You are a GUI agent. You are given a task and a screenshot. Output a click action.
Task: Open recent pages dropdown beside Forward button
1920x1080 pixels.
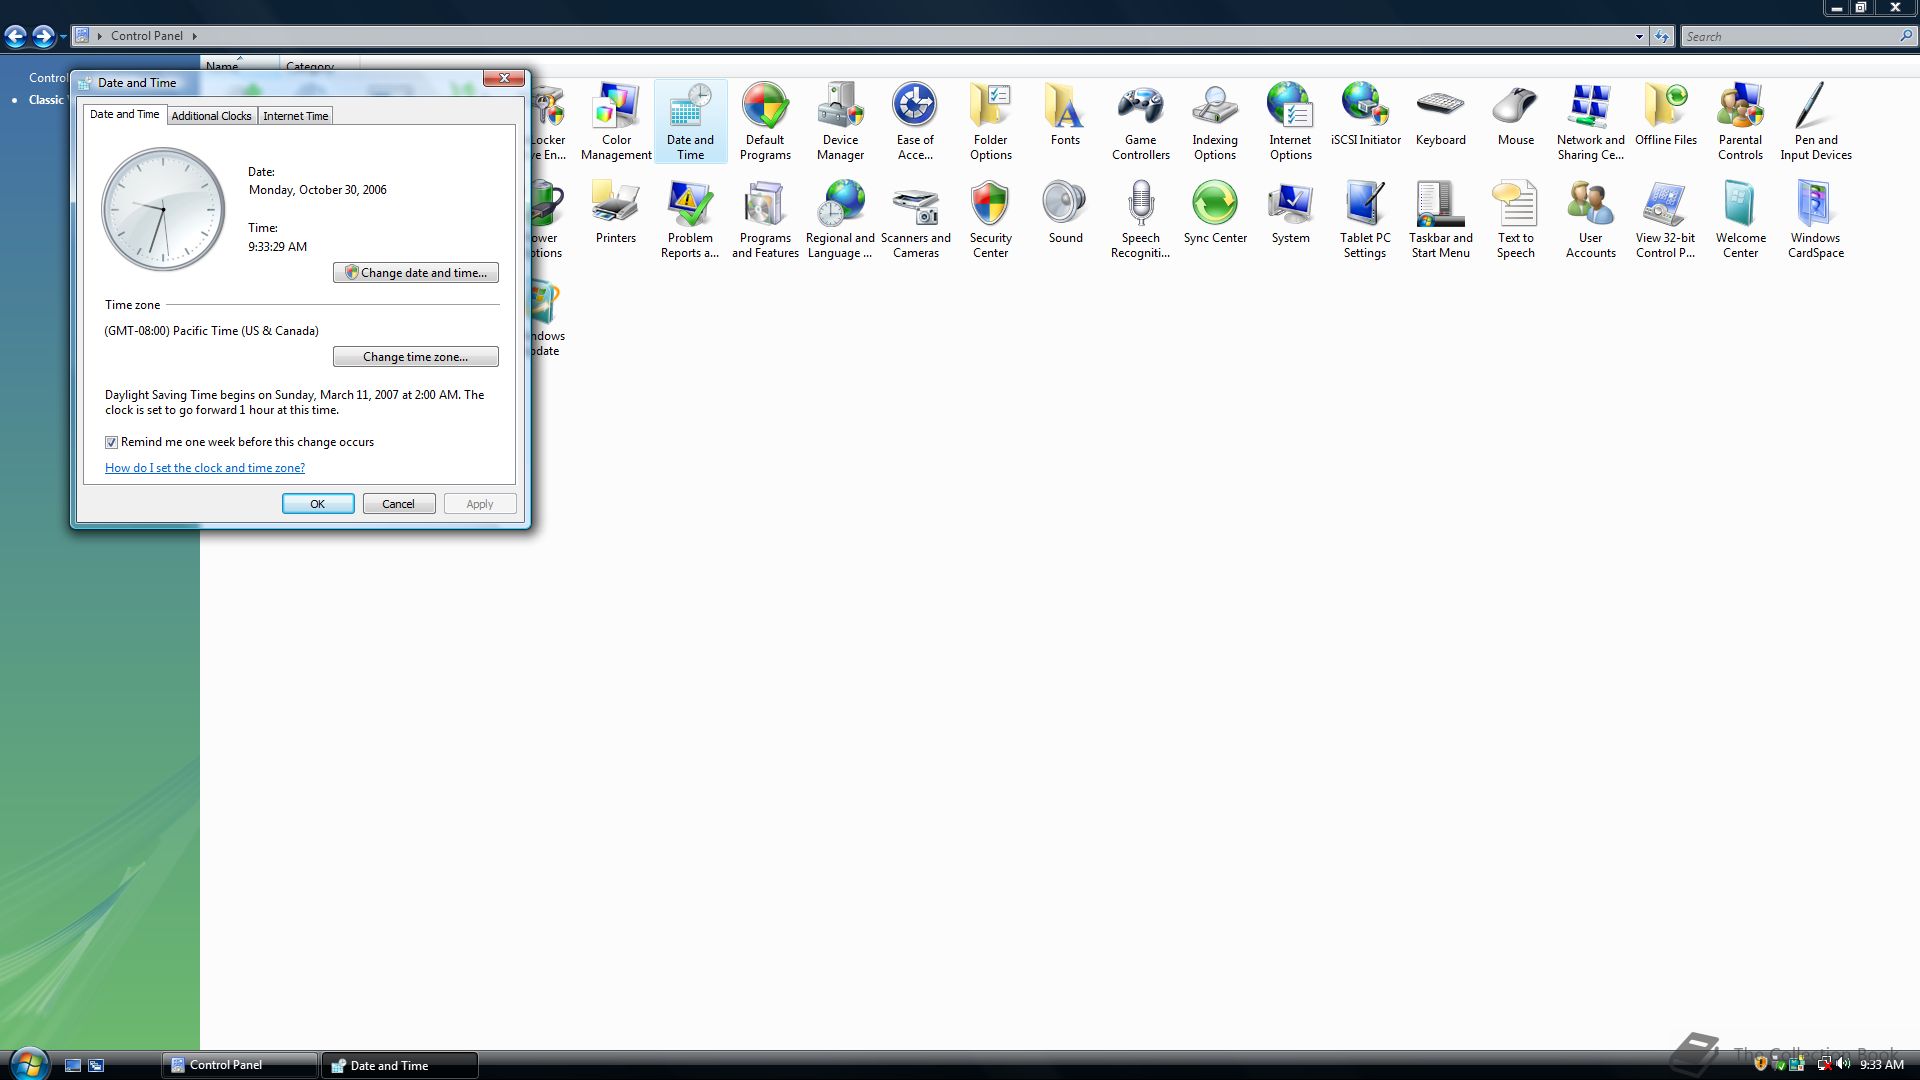63,37
